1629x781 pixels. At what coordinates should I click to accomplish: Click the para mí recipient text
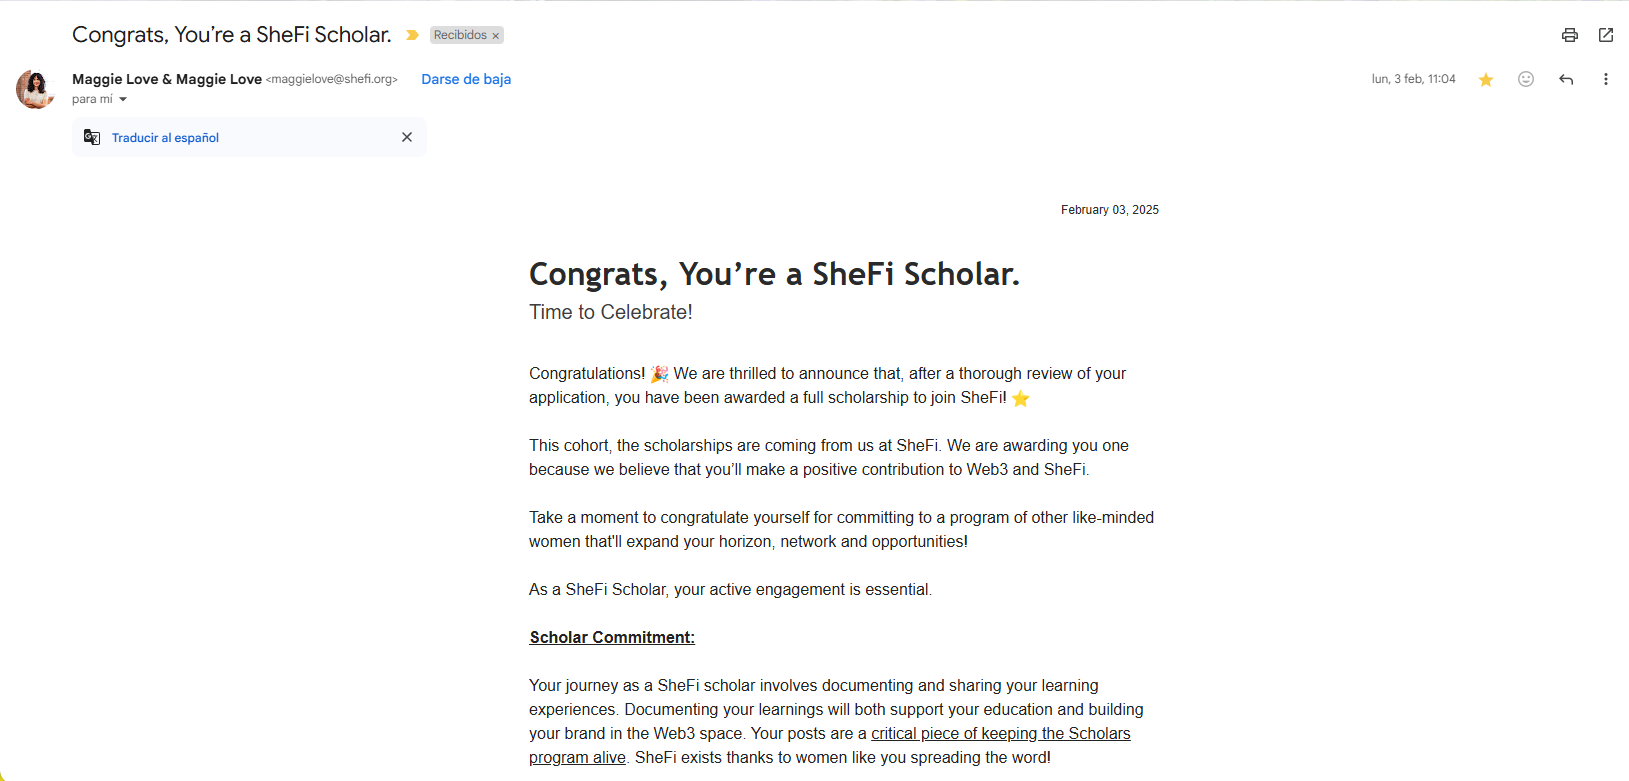[x=92, y=99]
